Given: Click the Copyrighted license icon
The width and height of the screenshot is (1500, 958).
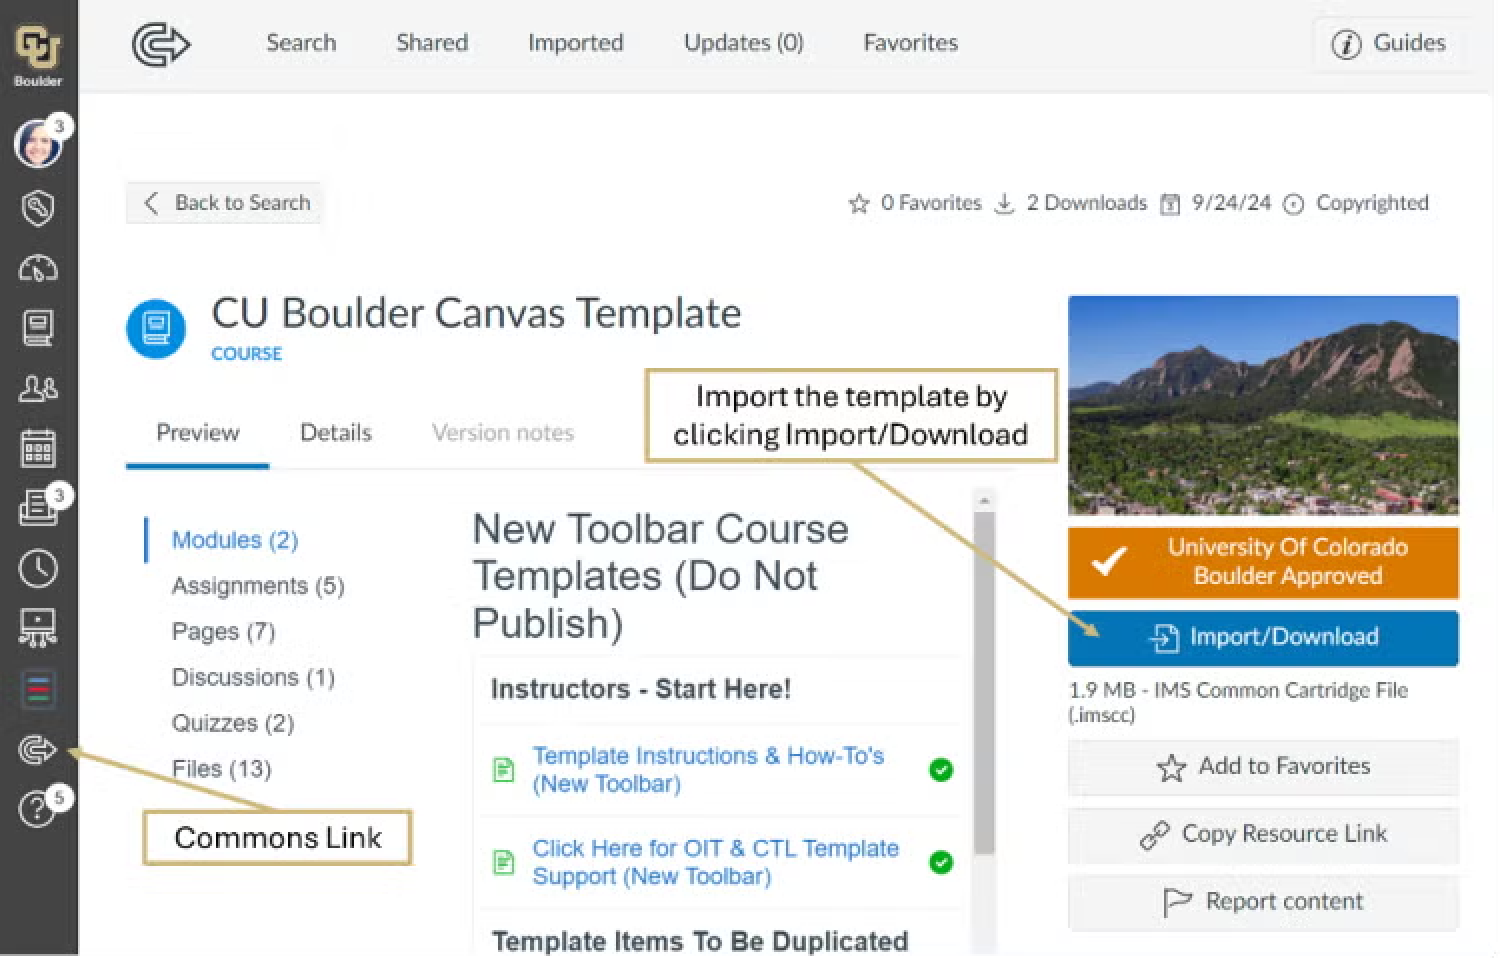Looking at the screenshot, I should click(1294, 204).
